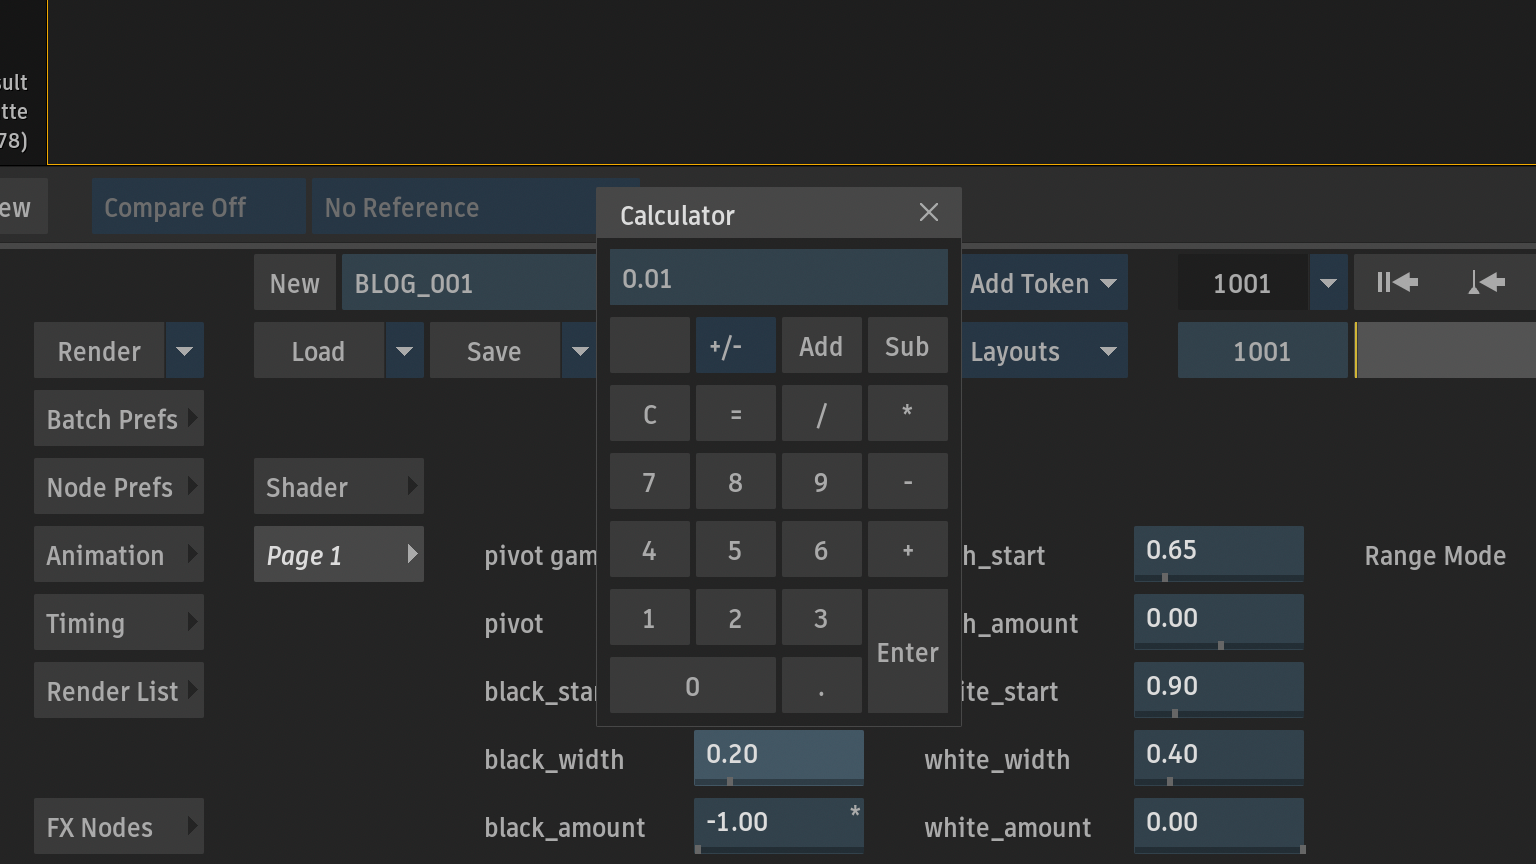Viewport: 1536px width, 864px height.
Task: Open the Shader menu
Action: tap(339, 487)
